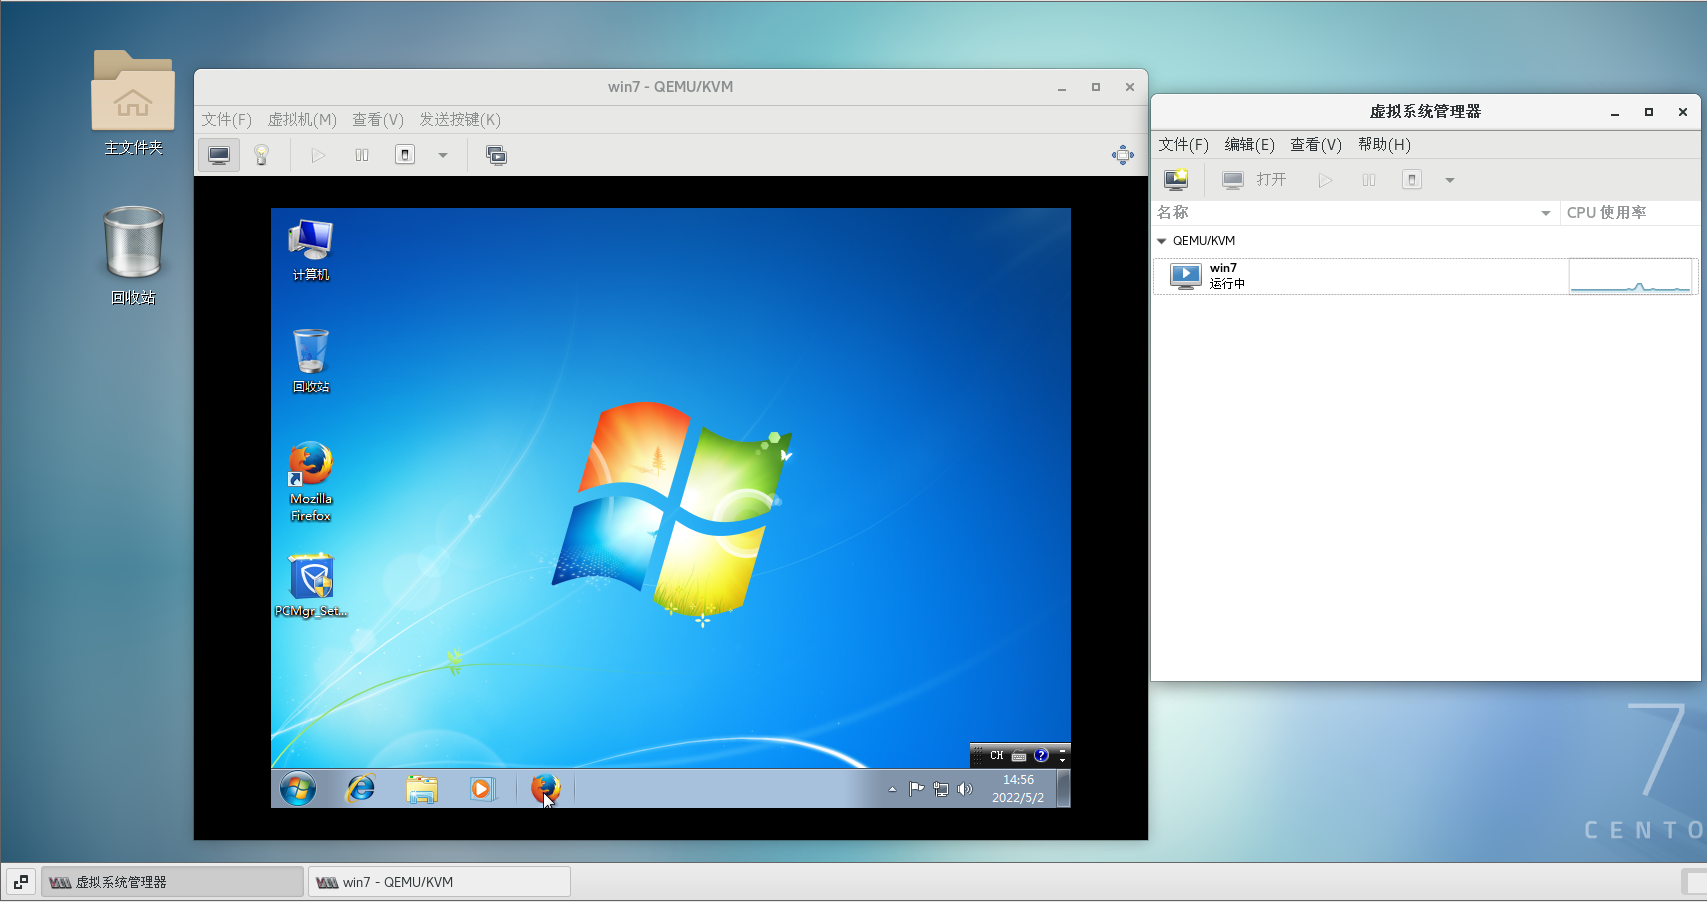Open Windows Media Player taskbar icon

[x=482, y=789]
